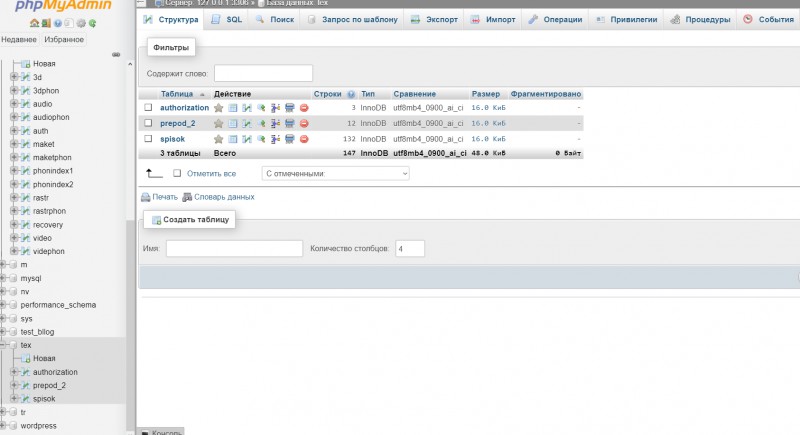
Task: Expand the 3d table tree node
Action: (x=14, y=77)
